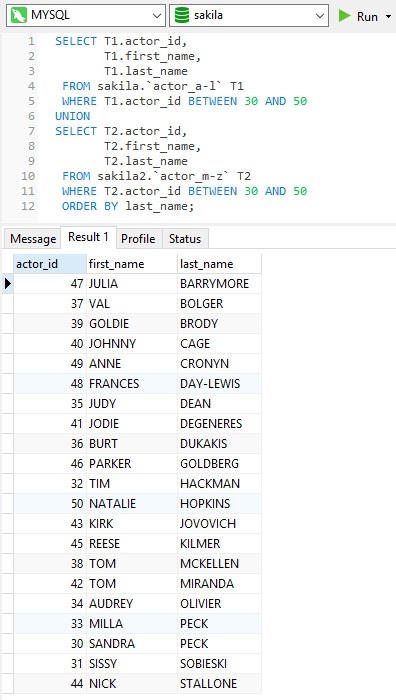Select the BOLGER cell
This screenshot has width=396, height=700.
(x=219, y=304)
